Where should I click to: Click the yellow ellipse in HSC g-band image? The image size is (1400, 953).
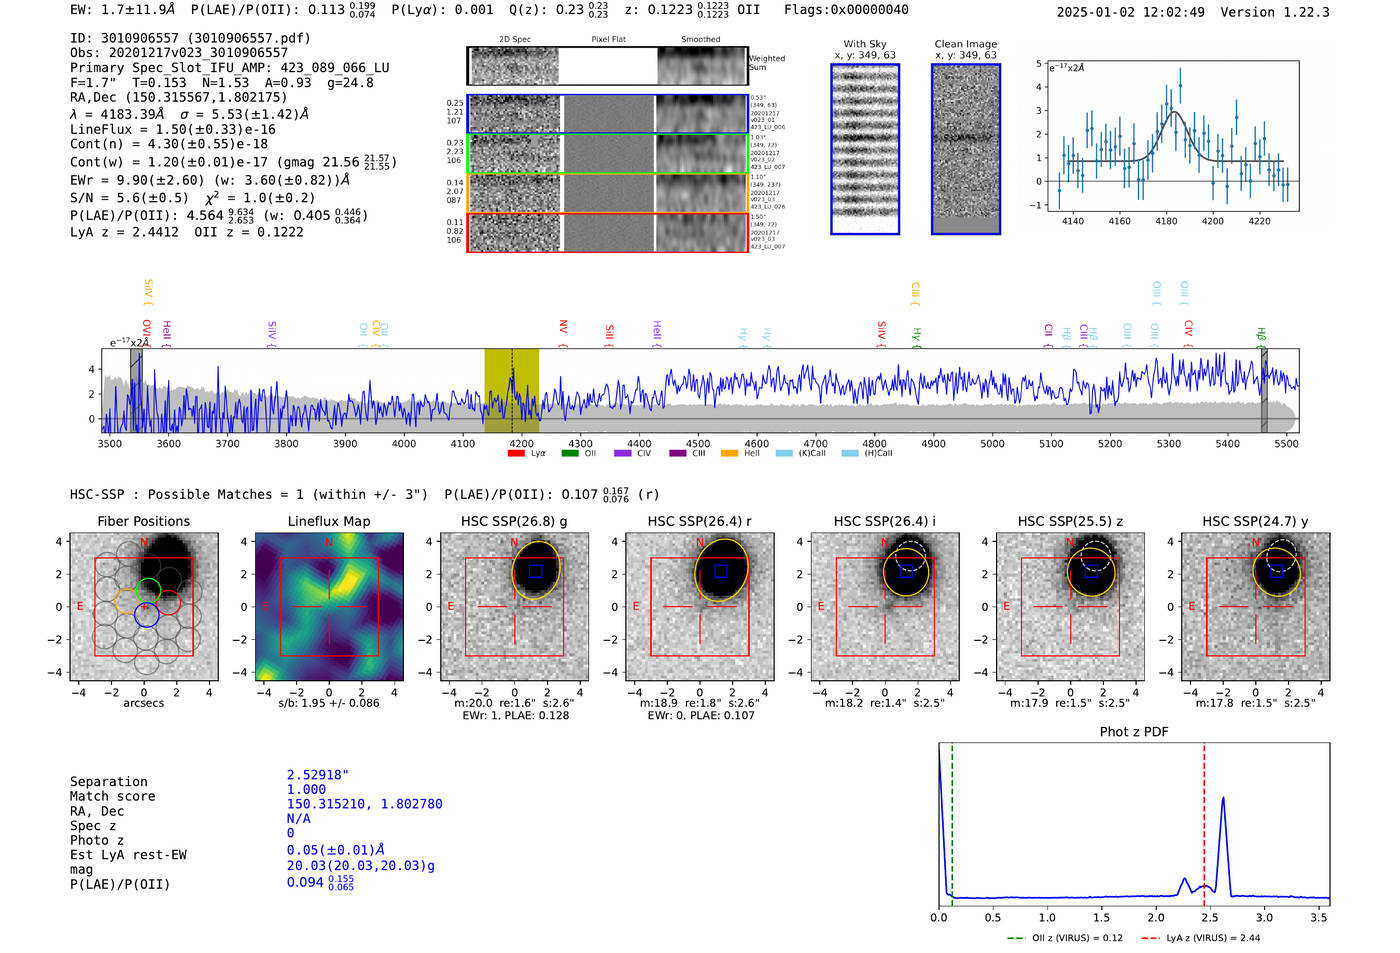[x=537, y=570]
